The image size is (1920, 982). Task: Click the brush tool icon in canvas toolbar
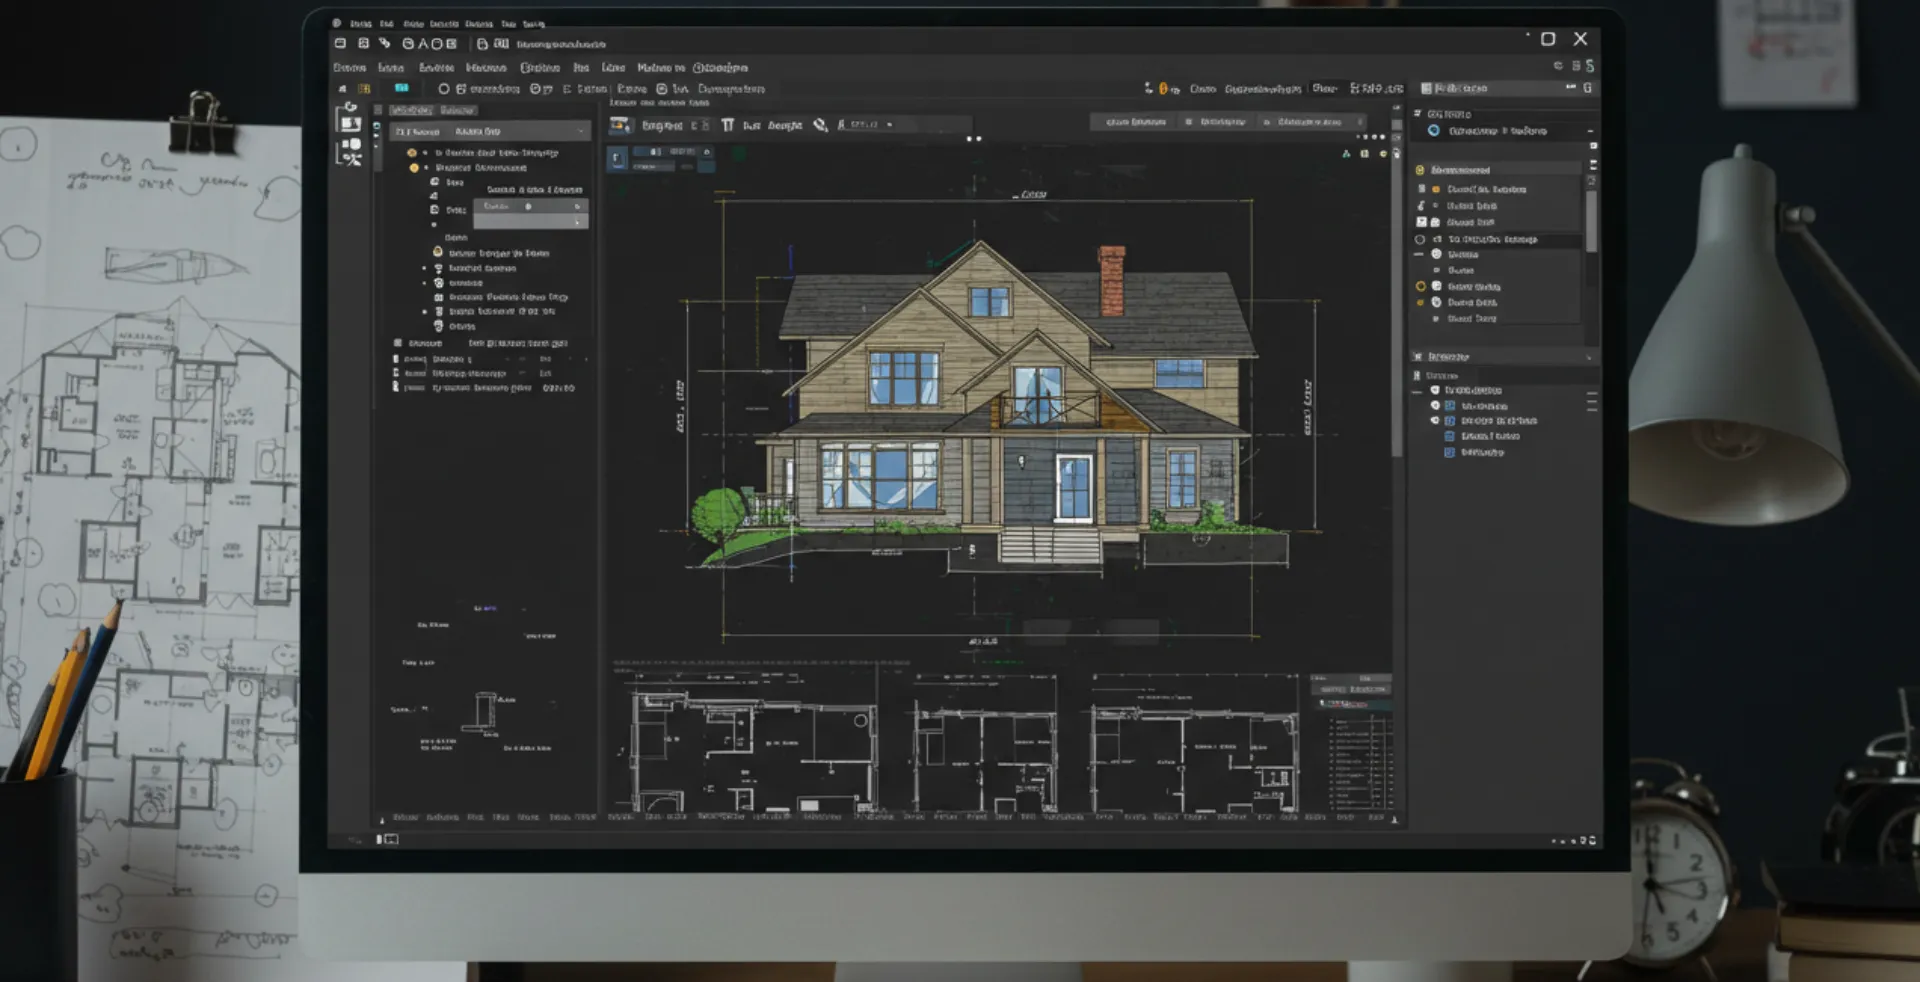pos(820,125)
